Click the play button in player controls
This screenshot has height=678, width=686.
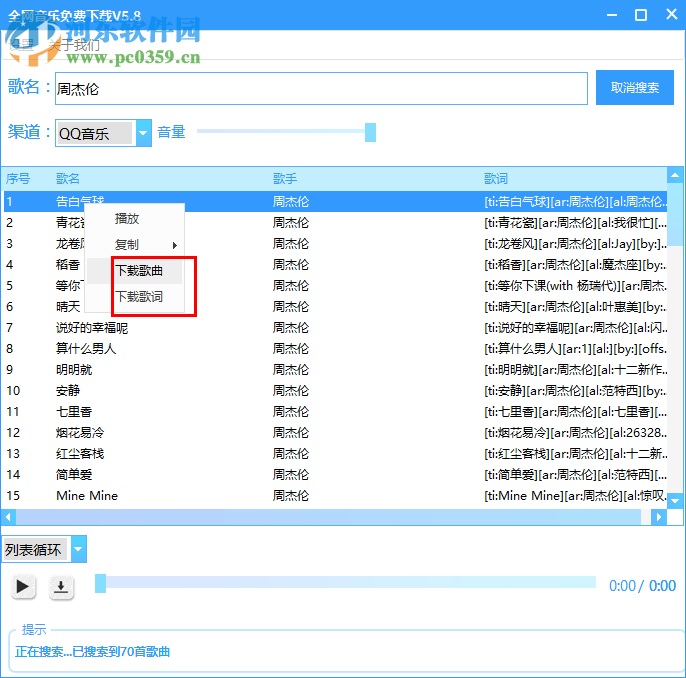pos(23,586)
